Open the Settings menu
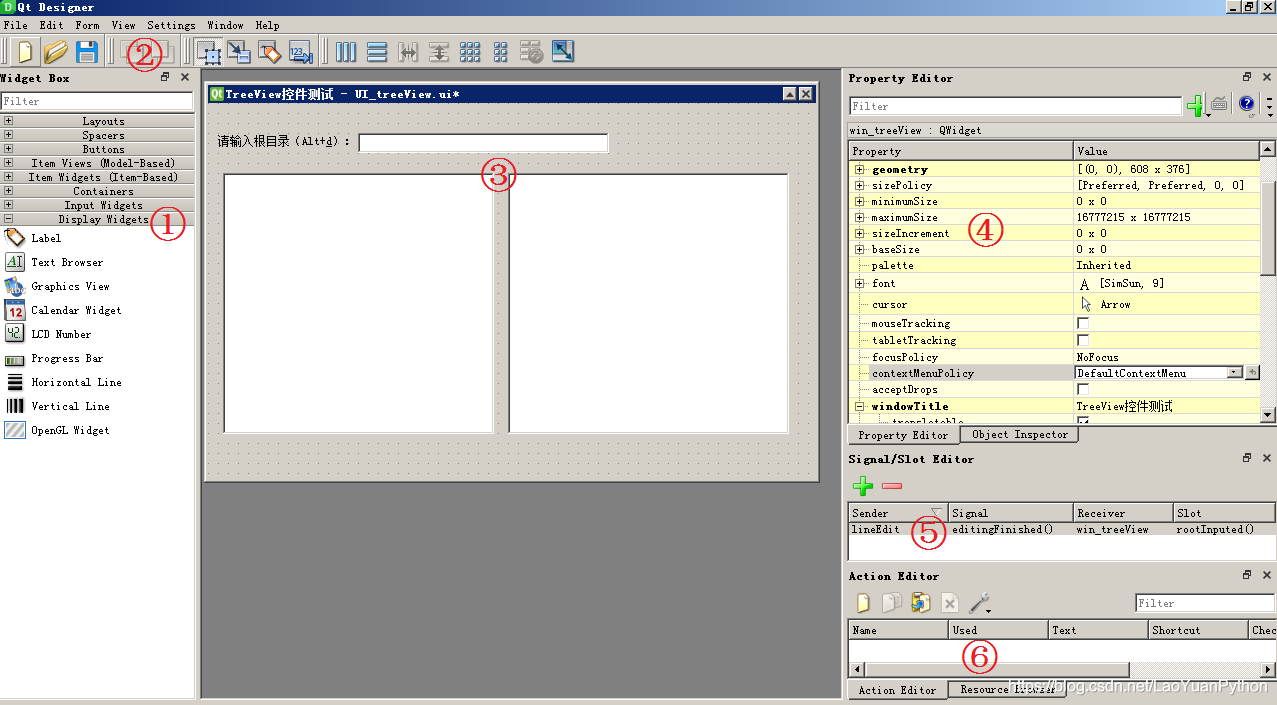Viewport: 1277px width, 705px height. 171,25
